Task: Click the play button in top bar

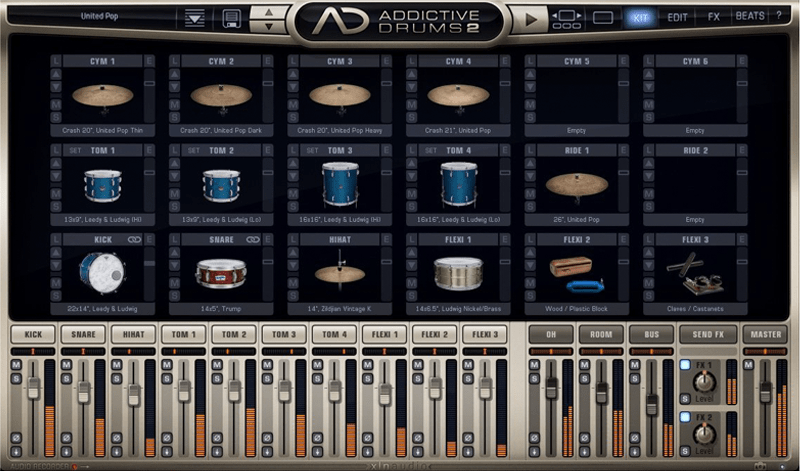Action: 530,17
